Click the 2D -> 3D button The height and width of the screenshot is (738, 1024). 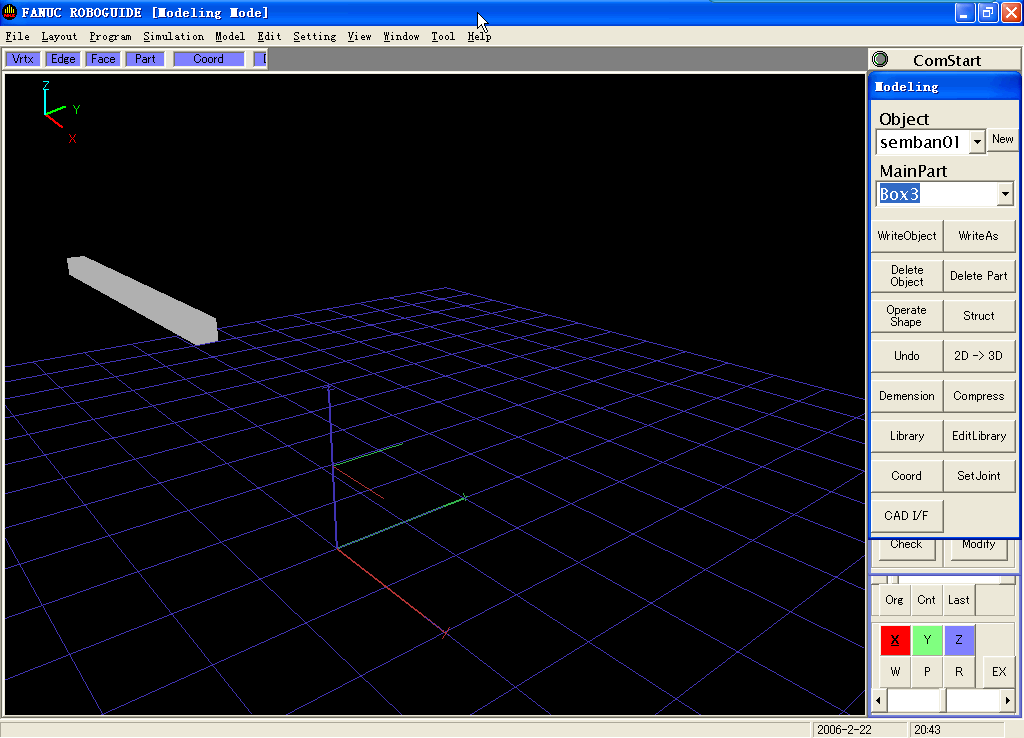tap(978, 356)
